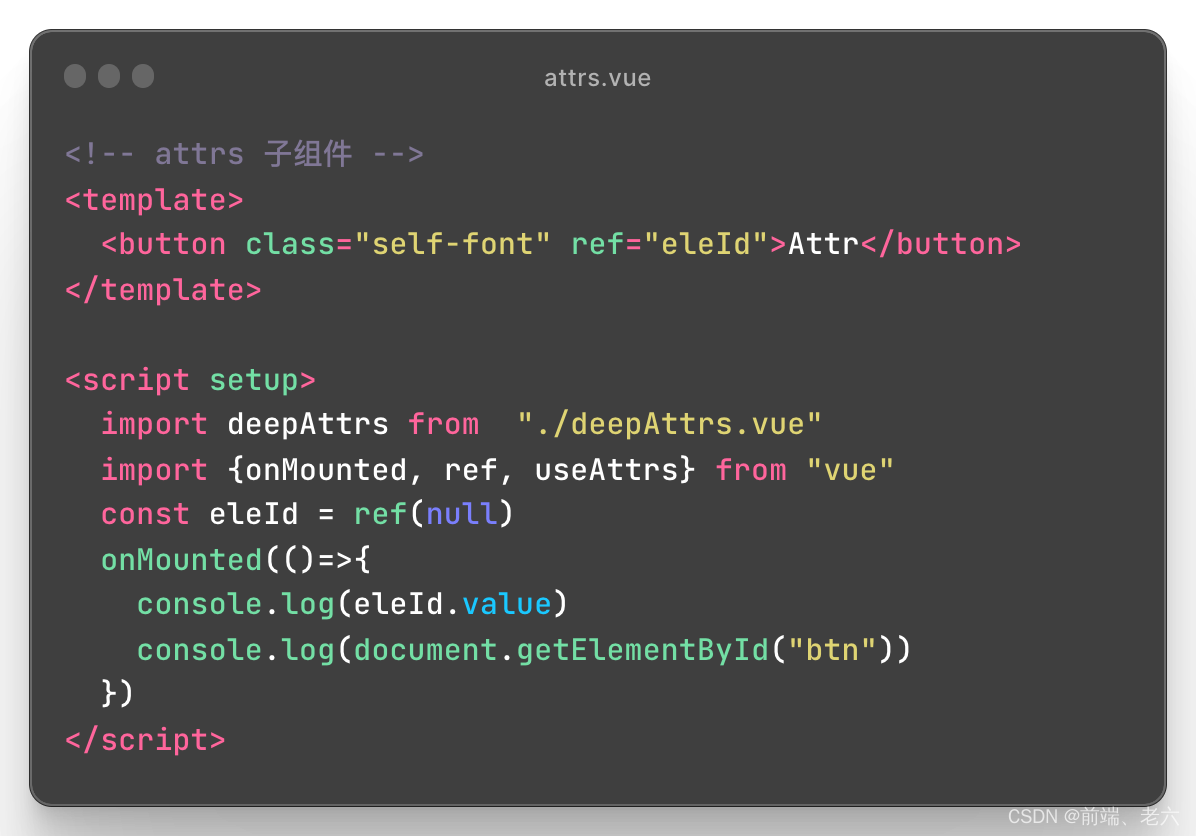This screenshot has width=1196, height=836.
Task: Click the first gray window control dot
Action: (x=75, y=76)
